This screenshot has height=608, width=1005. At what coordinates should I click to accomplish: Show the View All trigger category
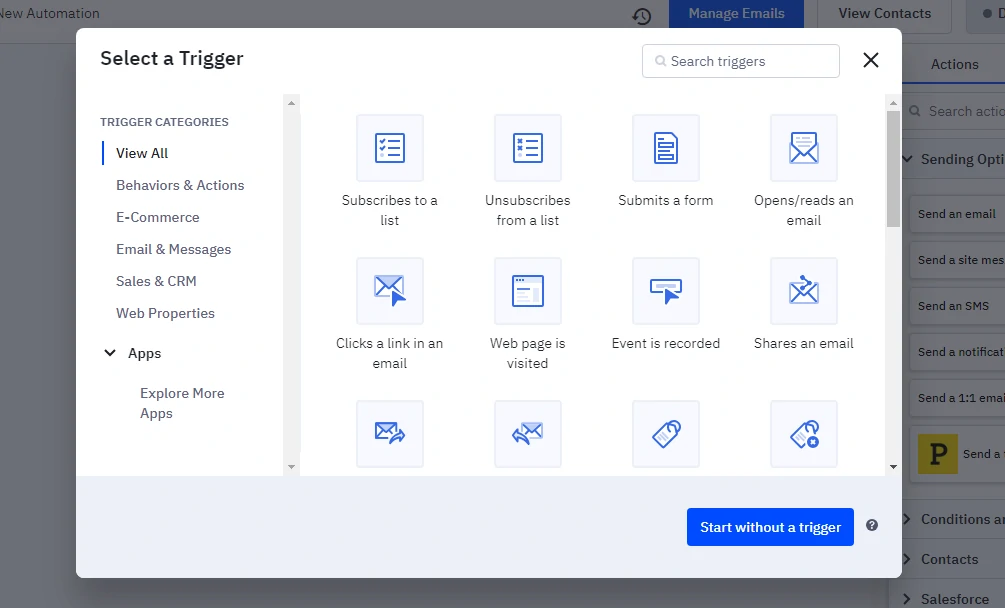[x=142, y=153]
